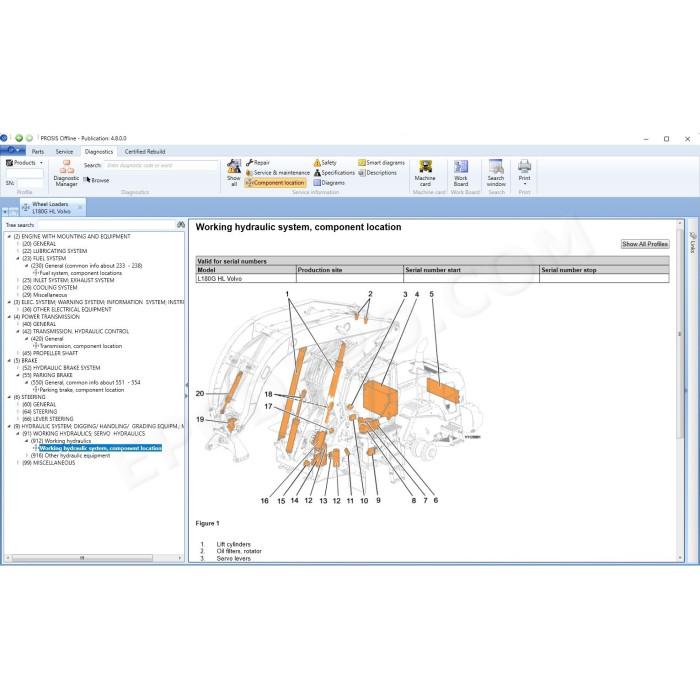
Task: Click the binoculars tree search icon
Action: click(181, 225)
